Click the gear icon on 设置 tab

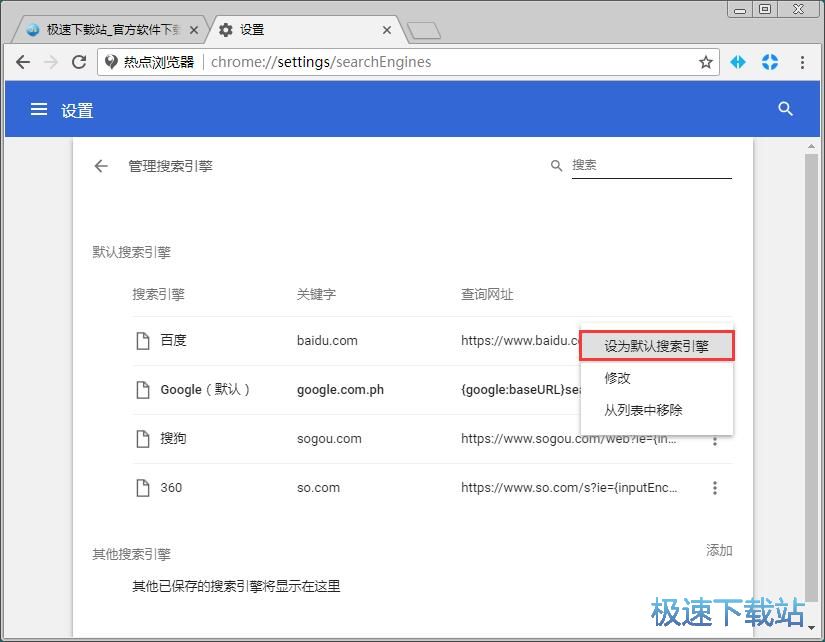[x=226, y=30]
